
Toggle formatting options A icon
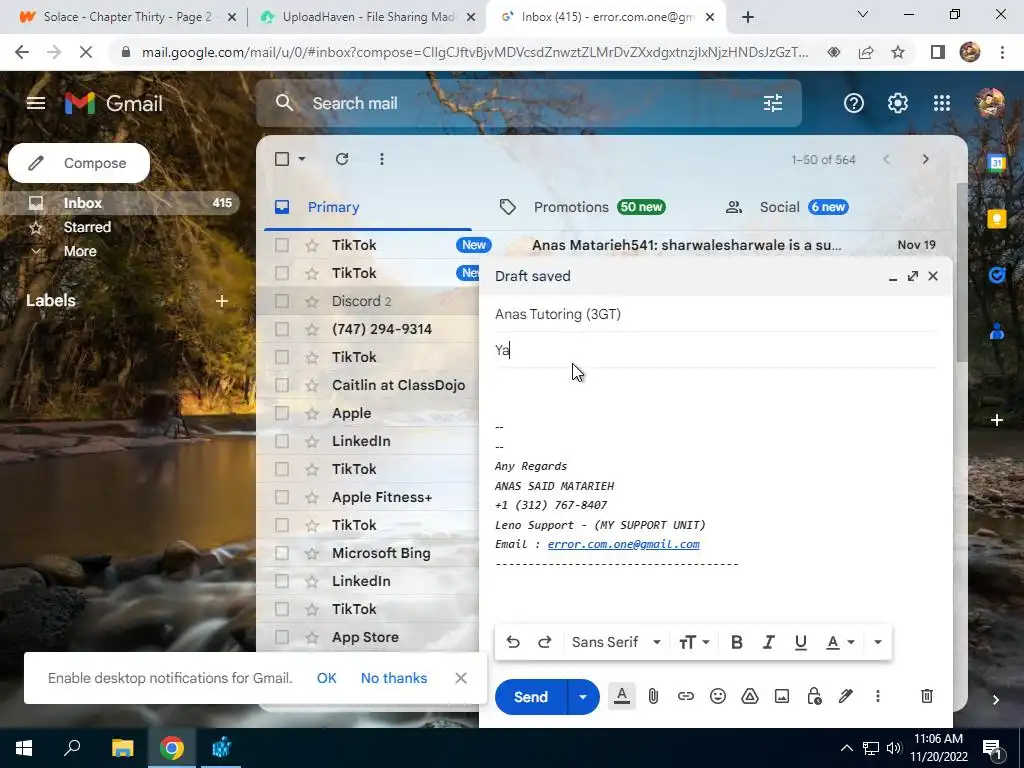tap(622, 696)
